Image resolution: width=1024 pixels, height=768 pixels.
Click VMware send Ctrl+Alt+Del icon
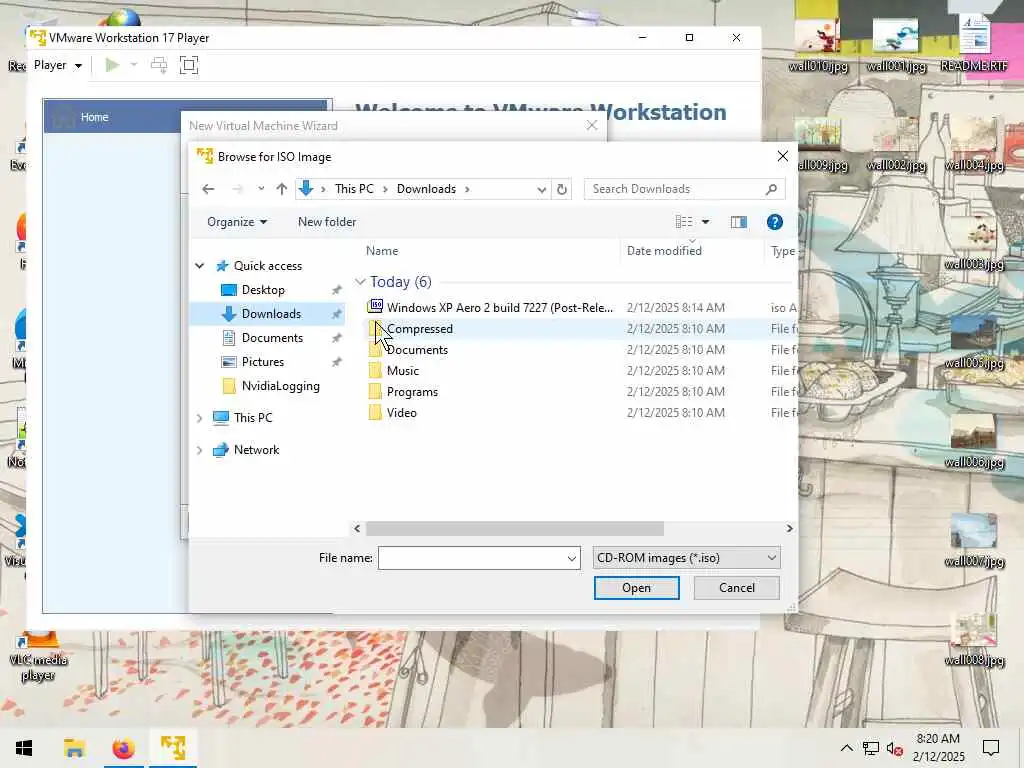tap(159, 65)
